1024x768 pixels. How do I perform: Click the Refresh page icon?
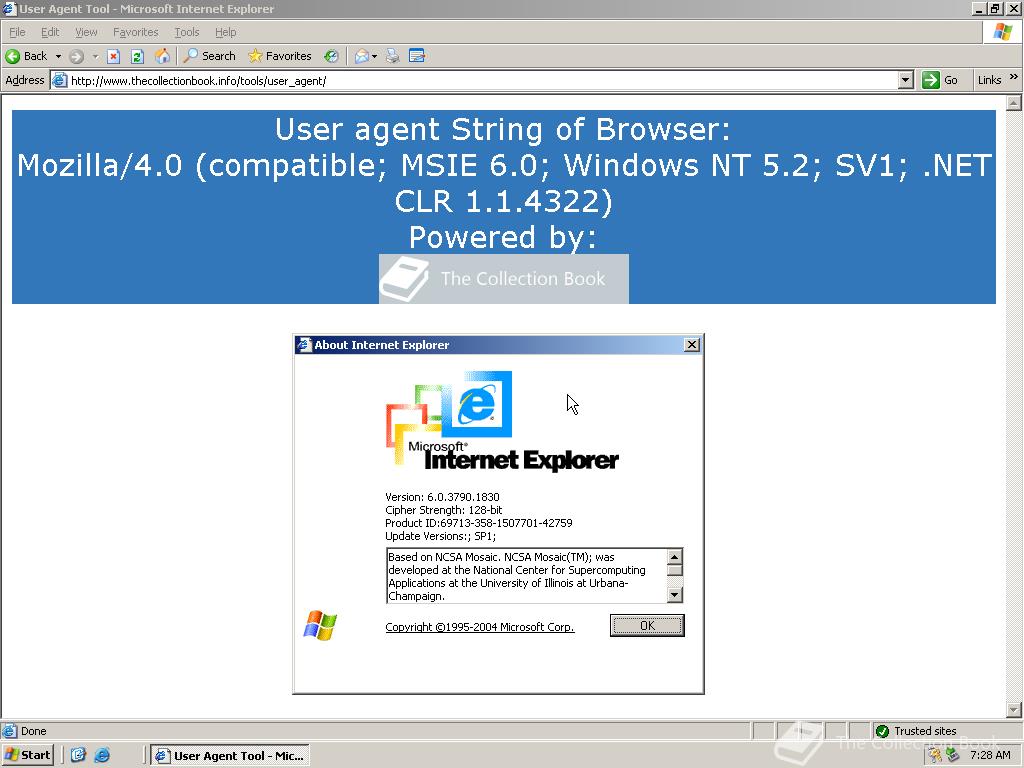tap(137, 56)
